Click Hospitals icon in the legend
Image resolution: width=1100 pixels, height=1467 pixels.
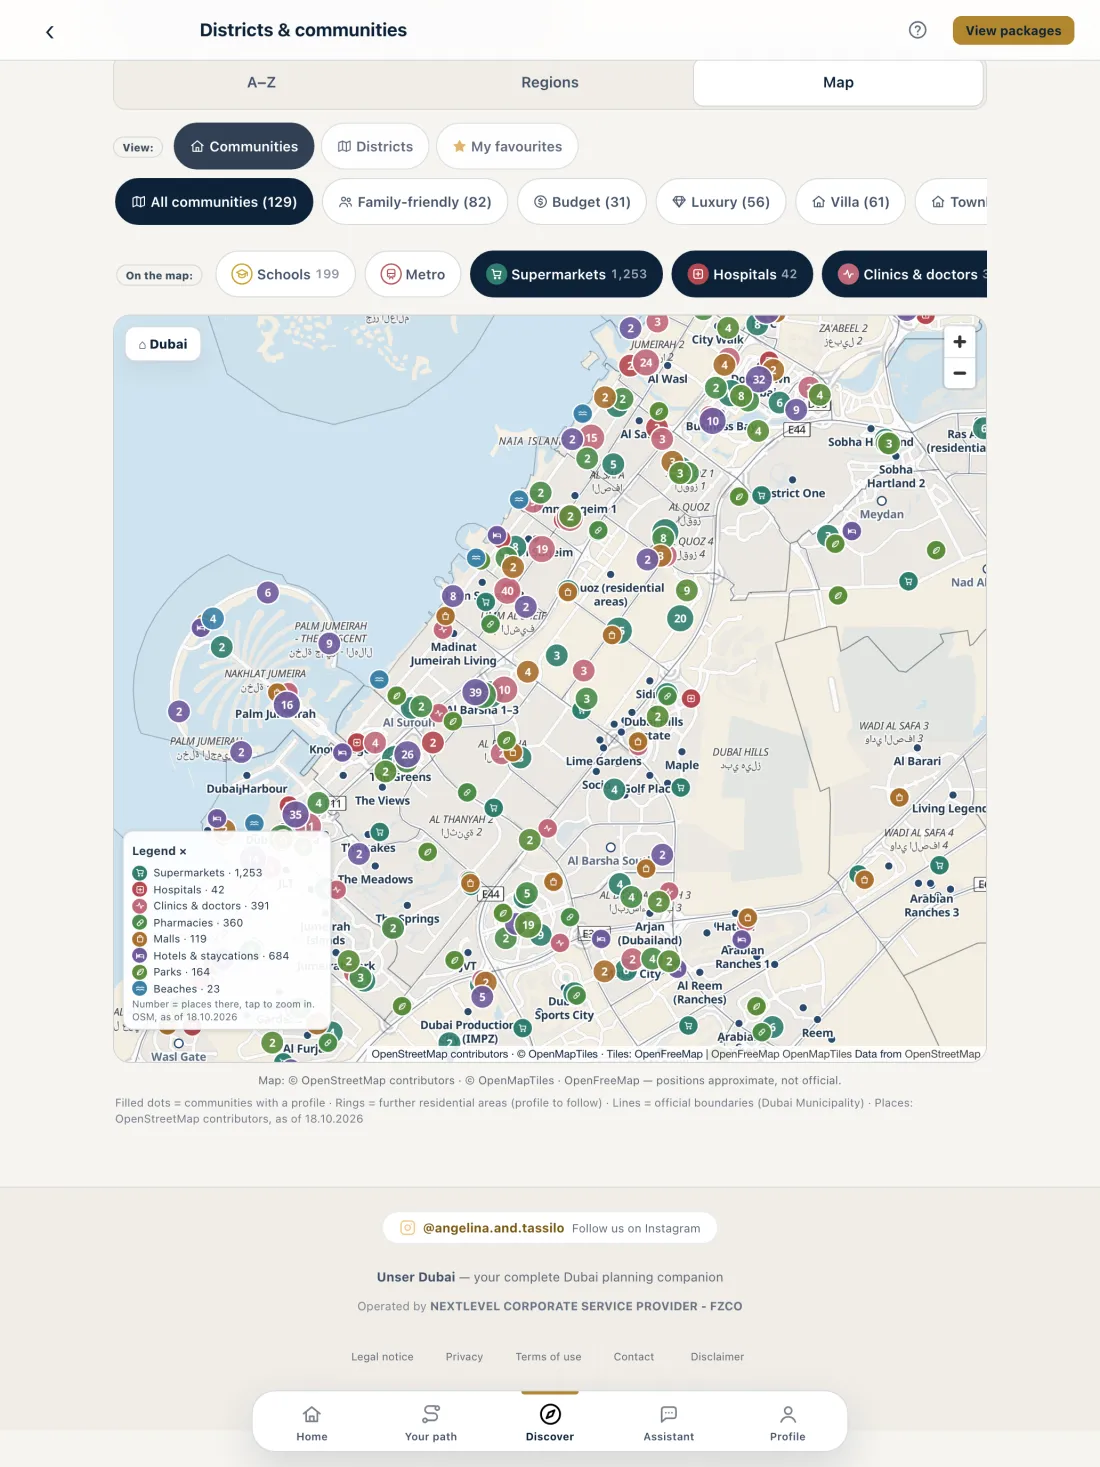[140, 889]
